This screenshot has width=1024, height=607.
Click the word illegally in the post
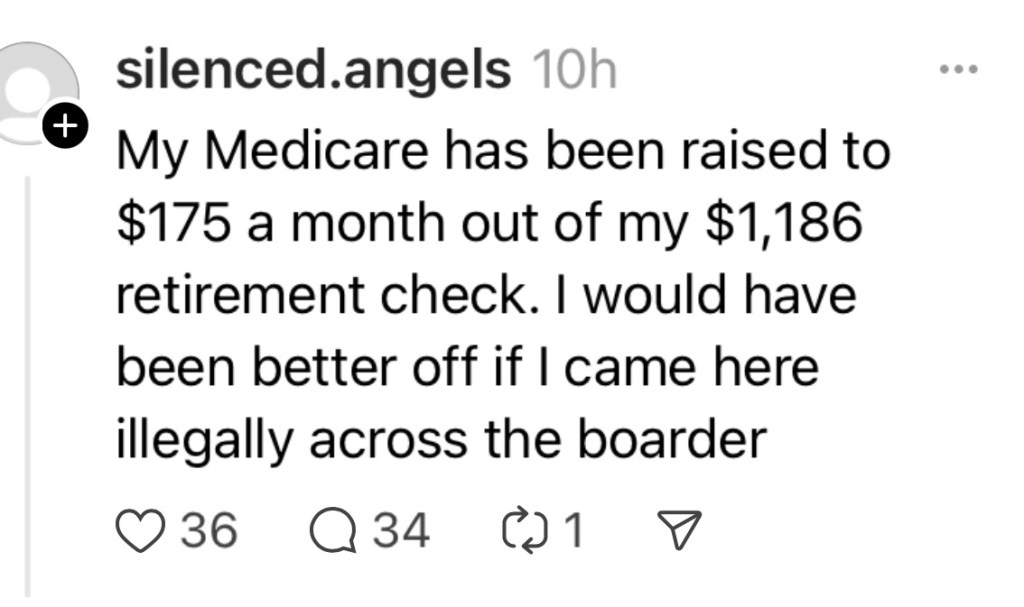coord(204,441)
